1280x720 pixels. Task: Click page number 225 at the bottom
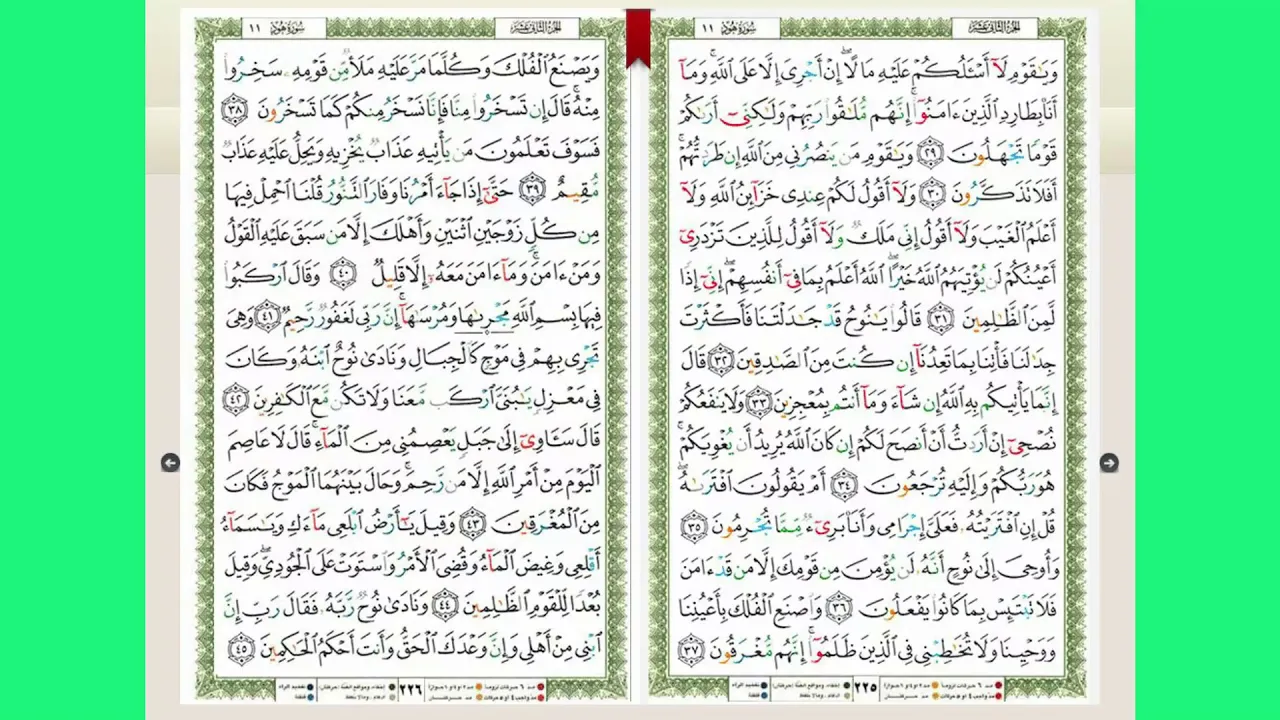(866, 687)
